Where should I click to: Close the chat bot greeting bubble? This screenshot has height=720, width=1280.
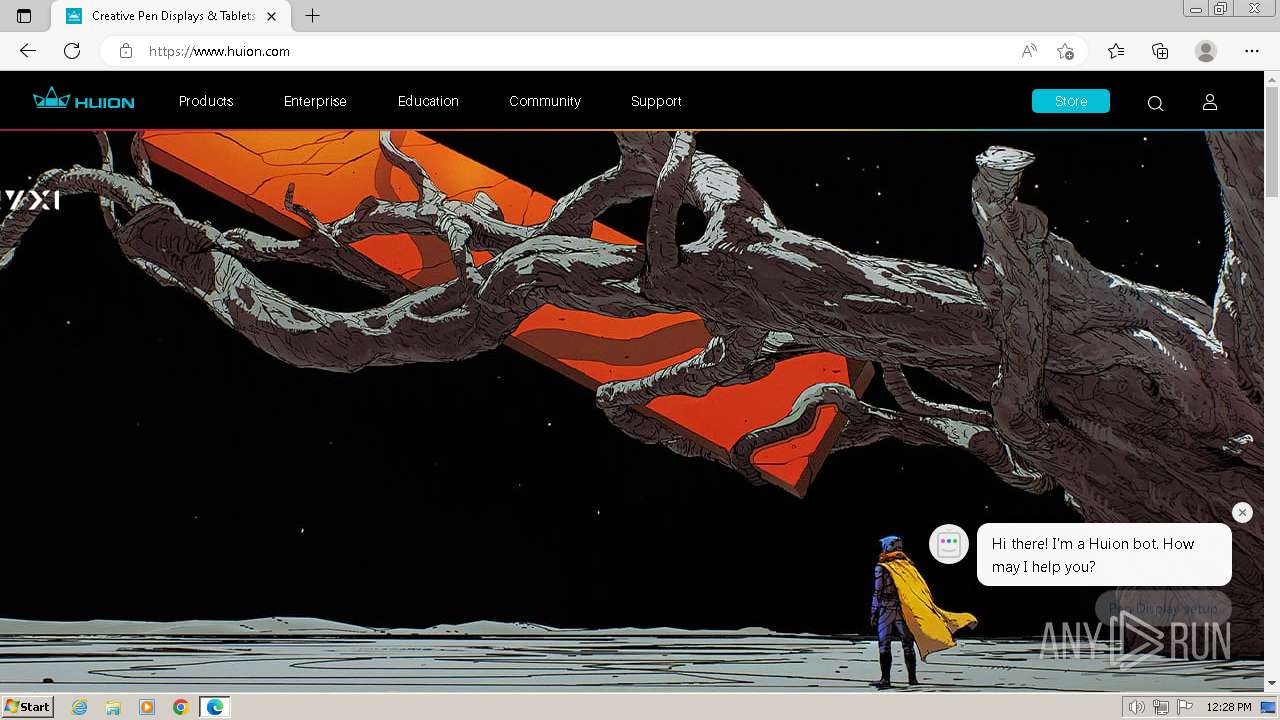click(1242, 512)
